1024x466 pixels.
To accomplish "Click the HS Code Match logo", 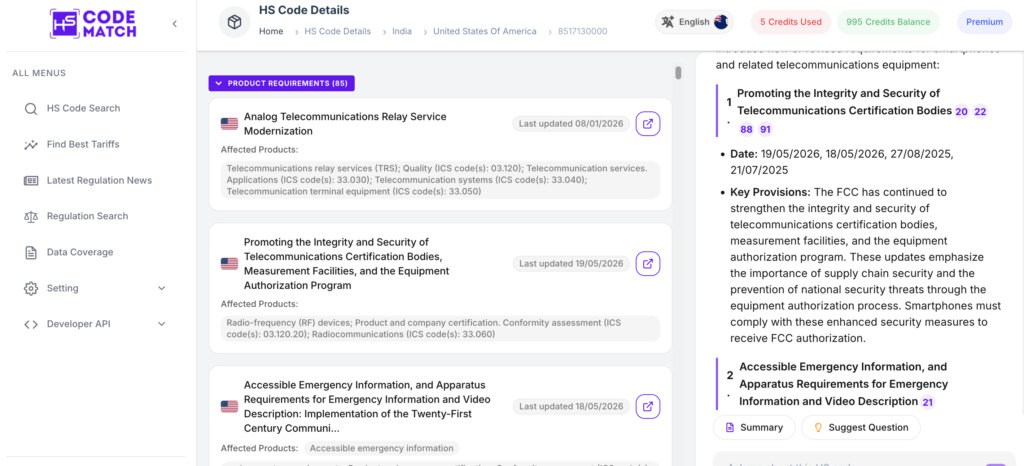I will tap(93, 23).
